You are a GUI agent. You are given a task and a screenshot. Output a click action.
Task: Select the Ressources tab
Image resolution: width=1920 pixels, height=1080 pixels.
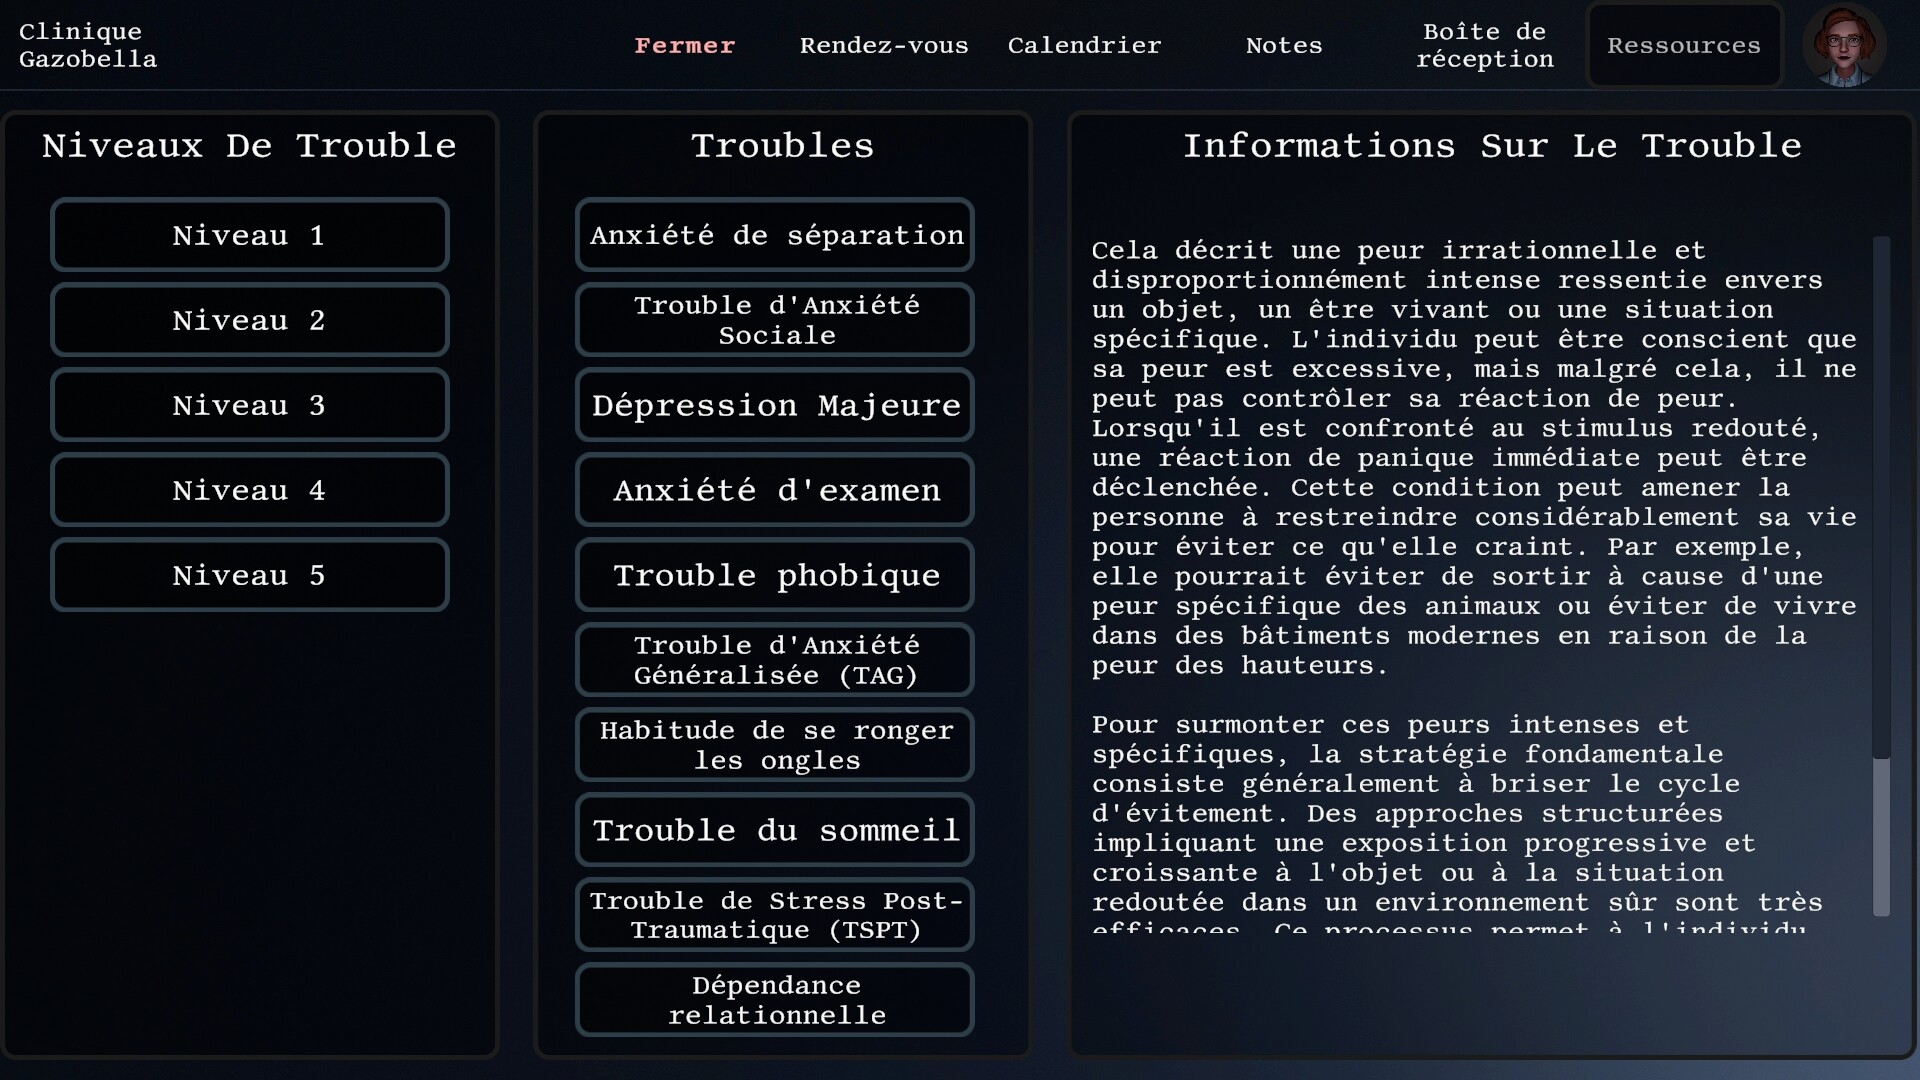coord(1683,46)
